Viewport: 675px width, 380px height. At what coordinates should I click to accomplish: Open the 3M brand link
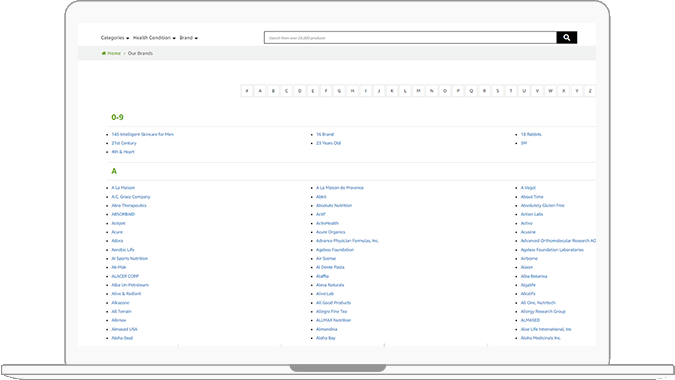[524, 143]
